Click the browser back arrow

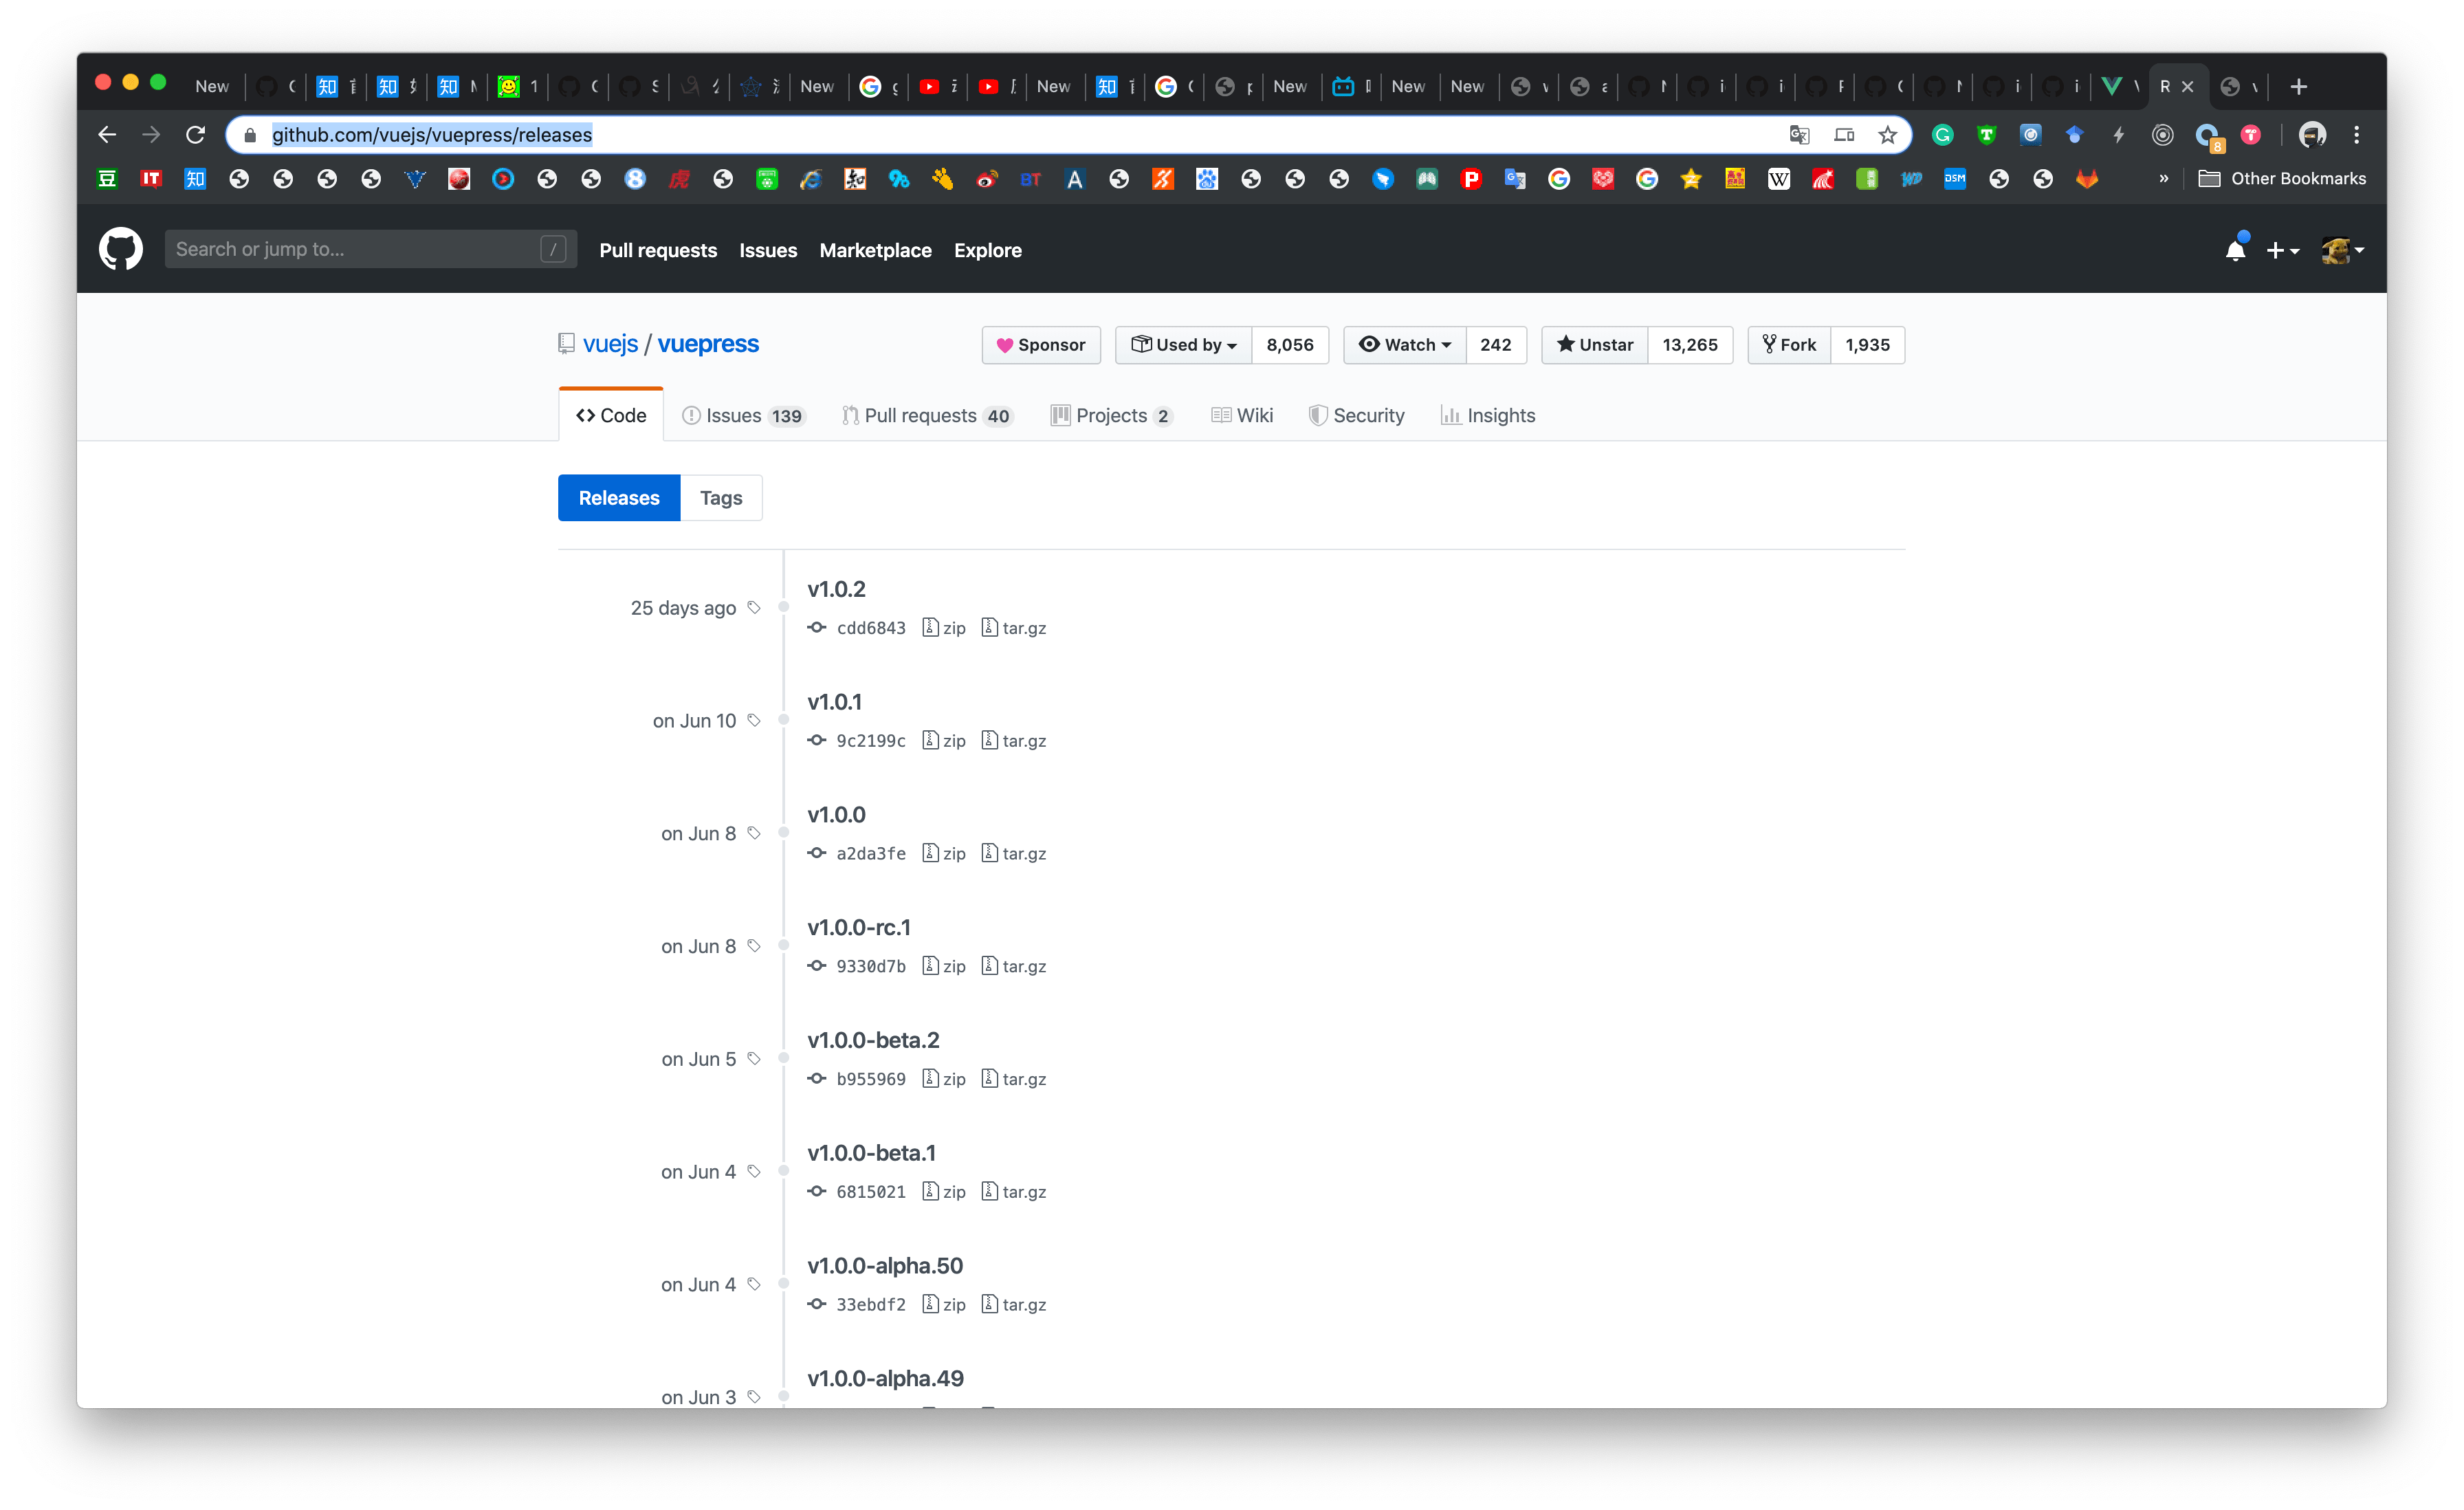107,134
